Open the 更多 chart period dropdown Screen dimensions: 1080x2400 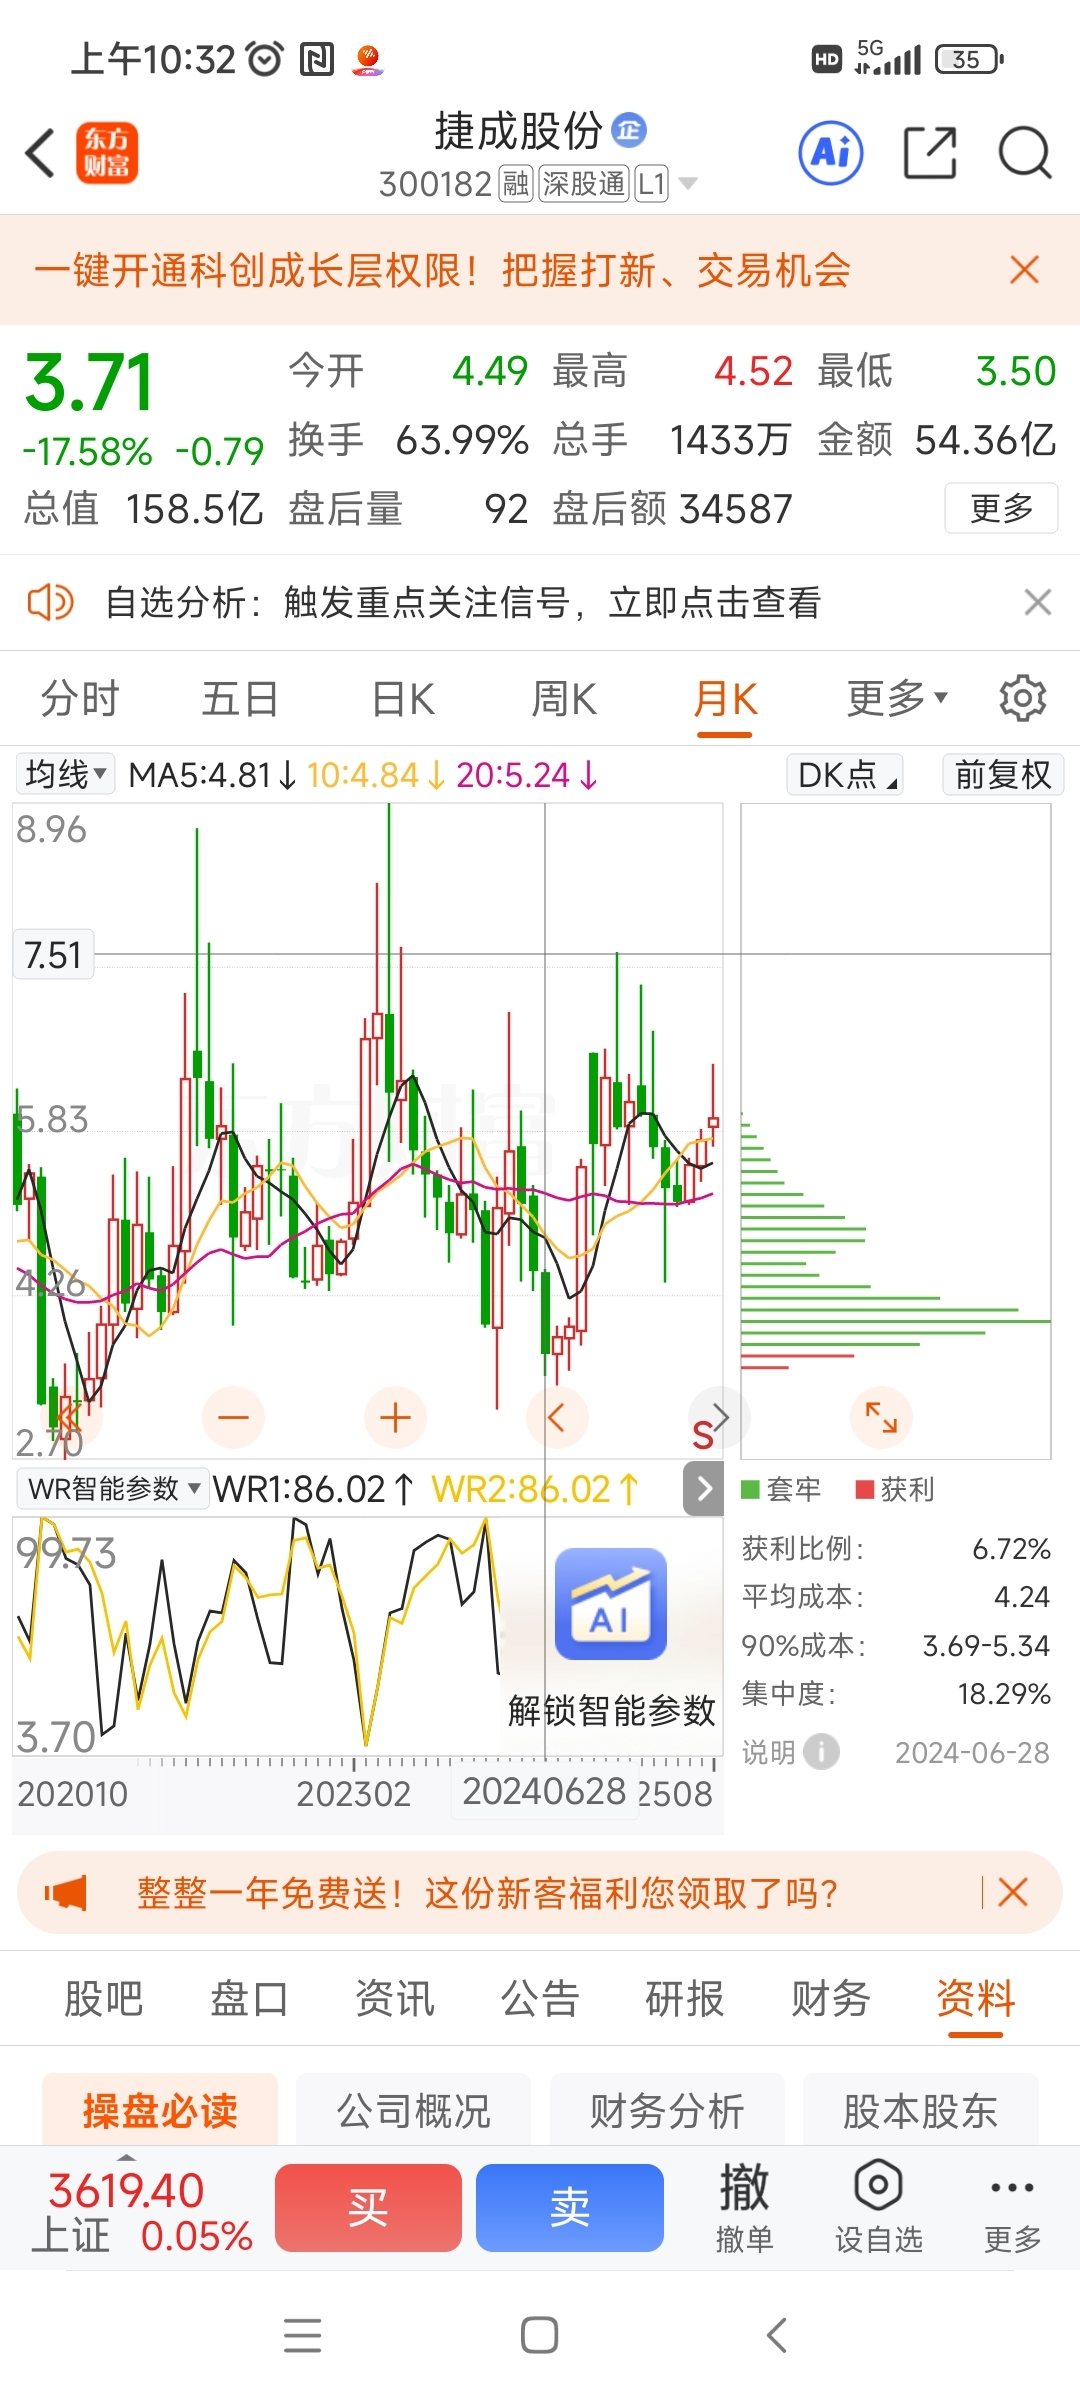tap(896, 698)
